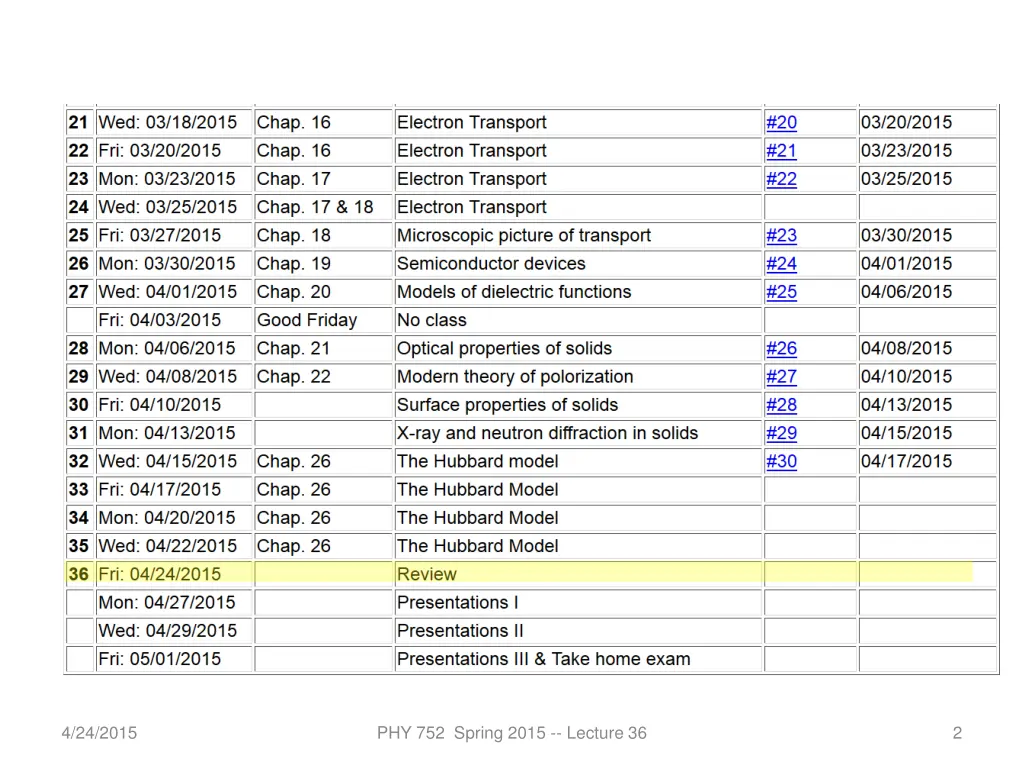Open homework link #20
The image size is (1024, 768).
781,123
